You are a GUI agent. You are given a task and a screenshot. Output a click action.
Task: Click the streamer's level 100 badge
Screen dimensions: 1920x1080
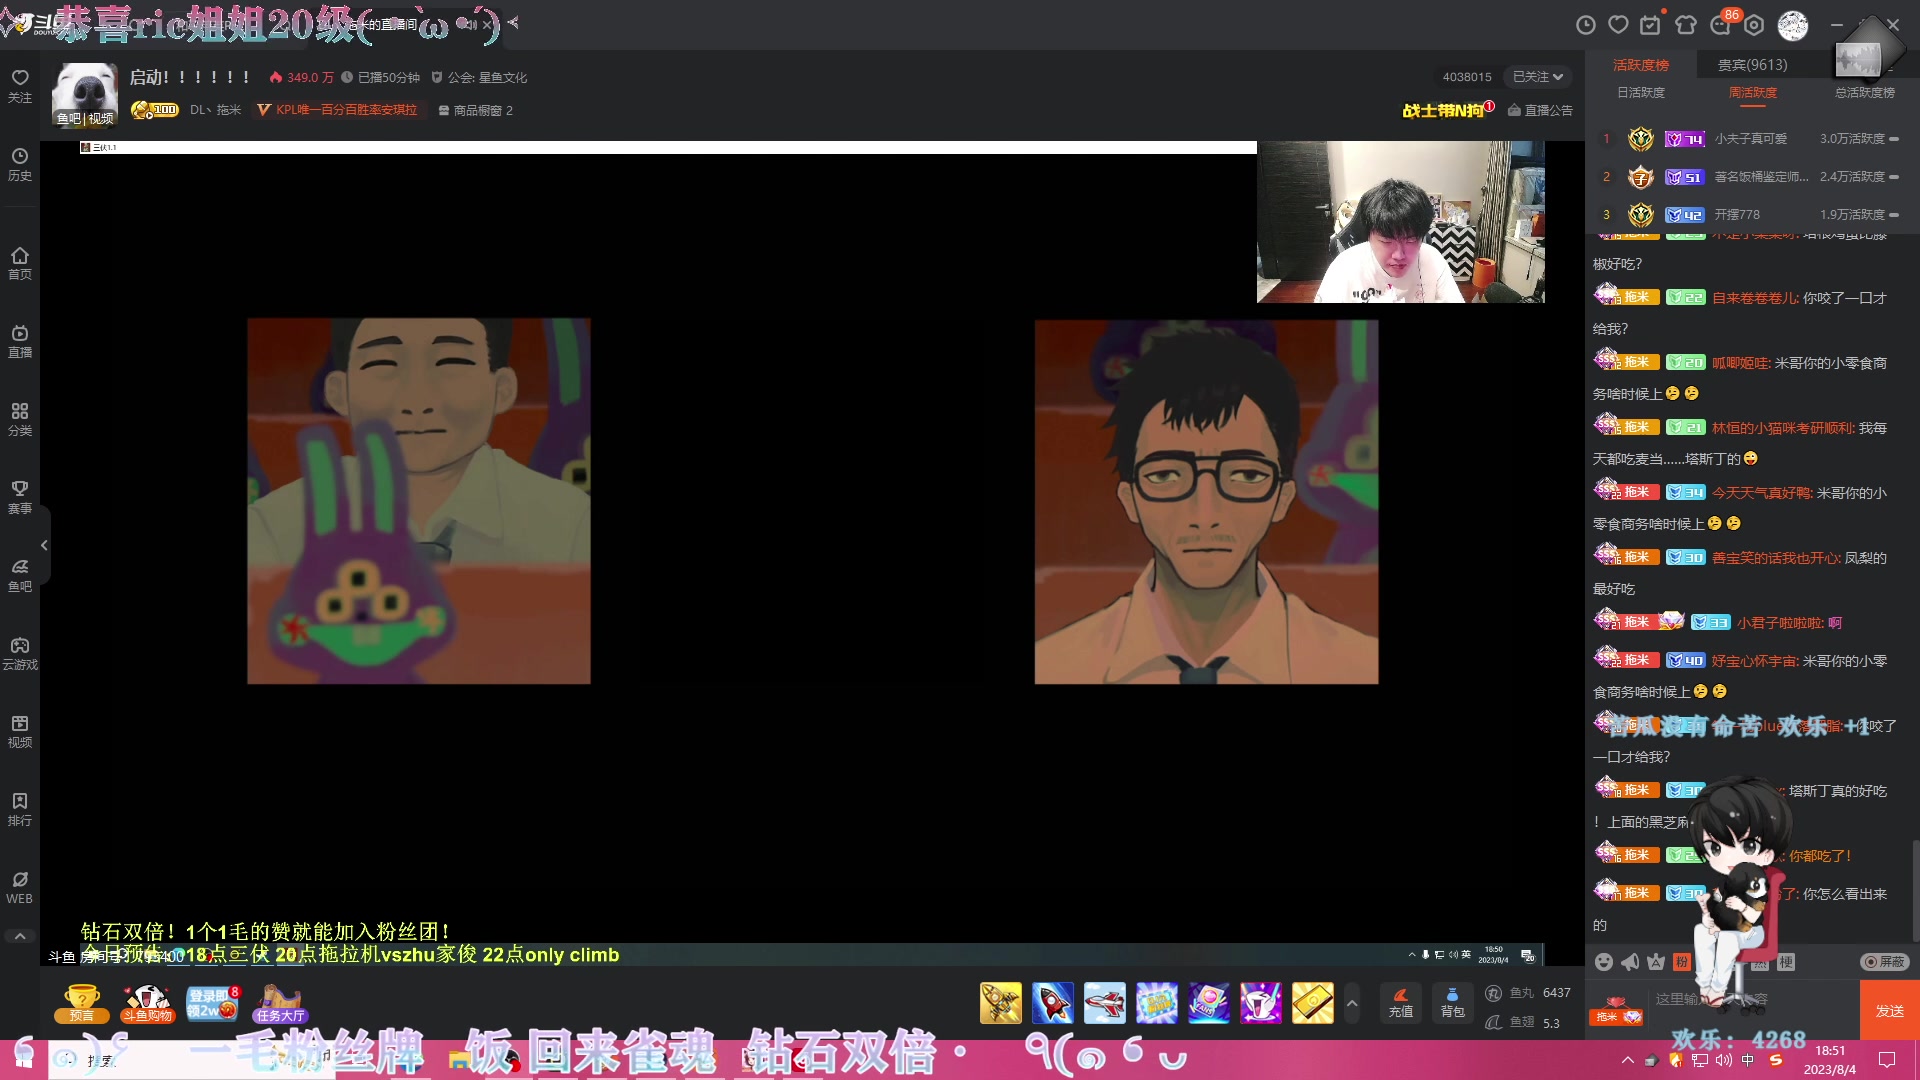[155, 110]
